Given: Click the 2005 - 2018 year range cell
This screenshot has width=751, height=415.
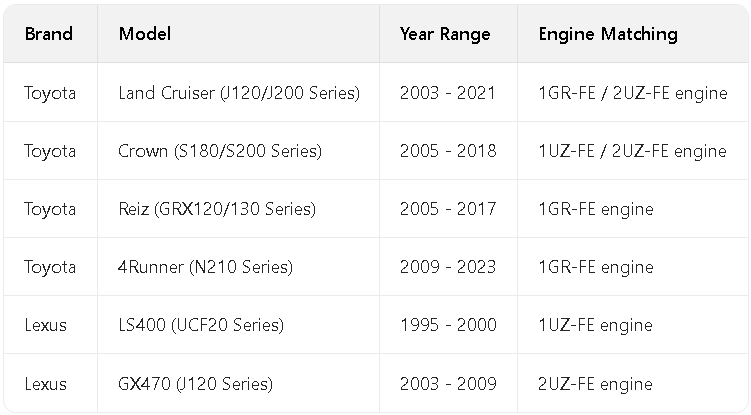Looking at the screenshot, I should (x=448, y=151).
